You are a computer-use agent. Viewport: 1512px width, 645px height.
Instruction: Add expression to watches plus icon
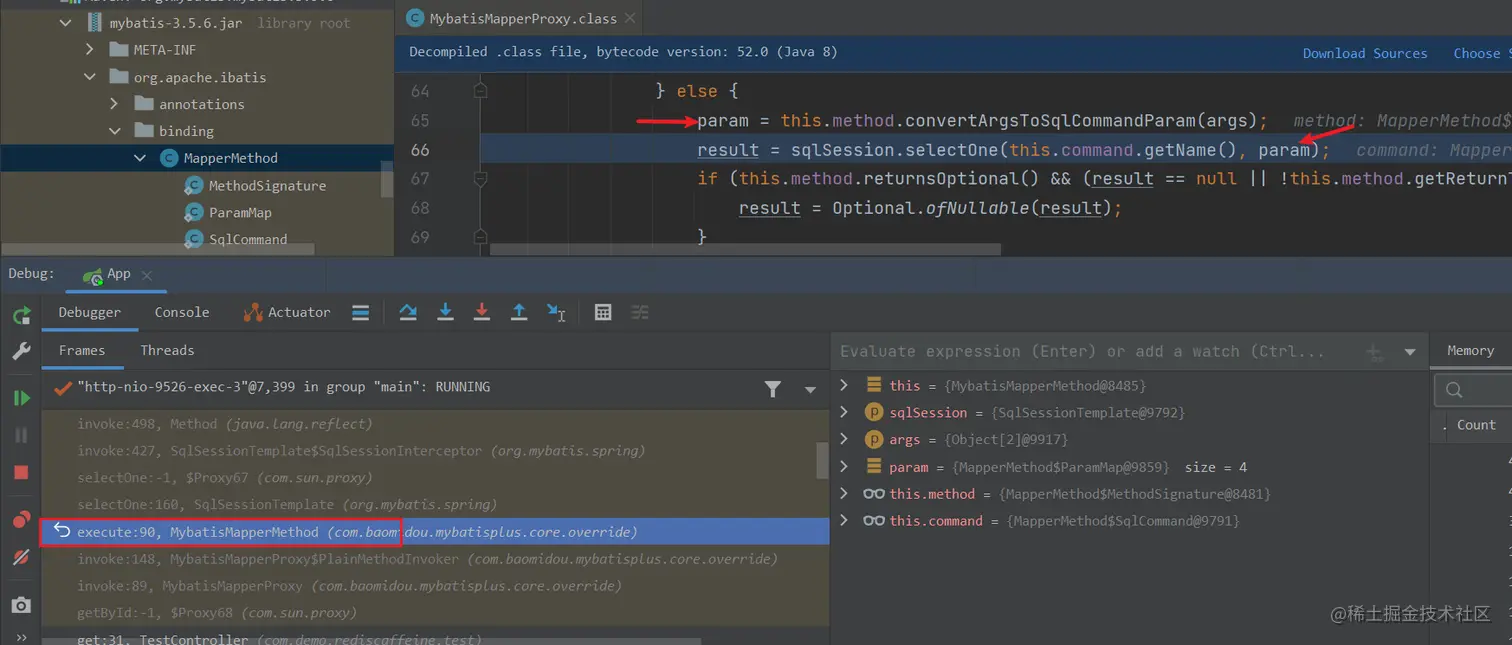1375,352
